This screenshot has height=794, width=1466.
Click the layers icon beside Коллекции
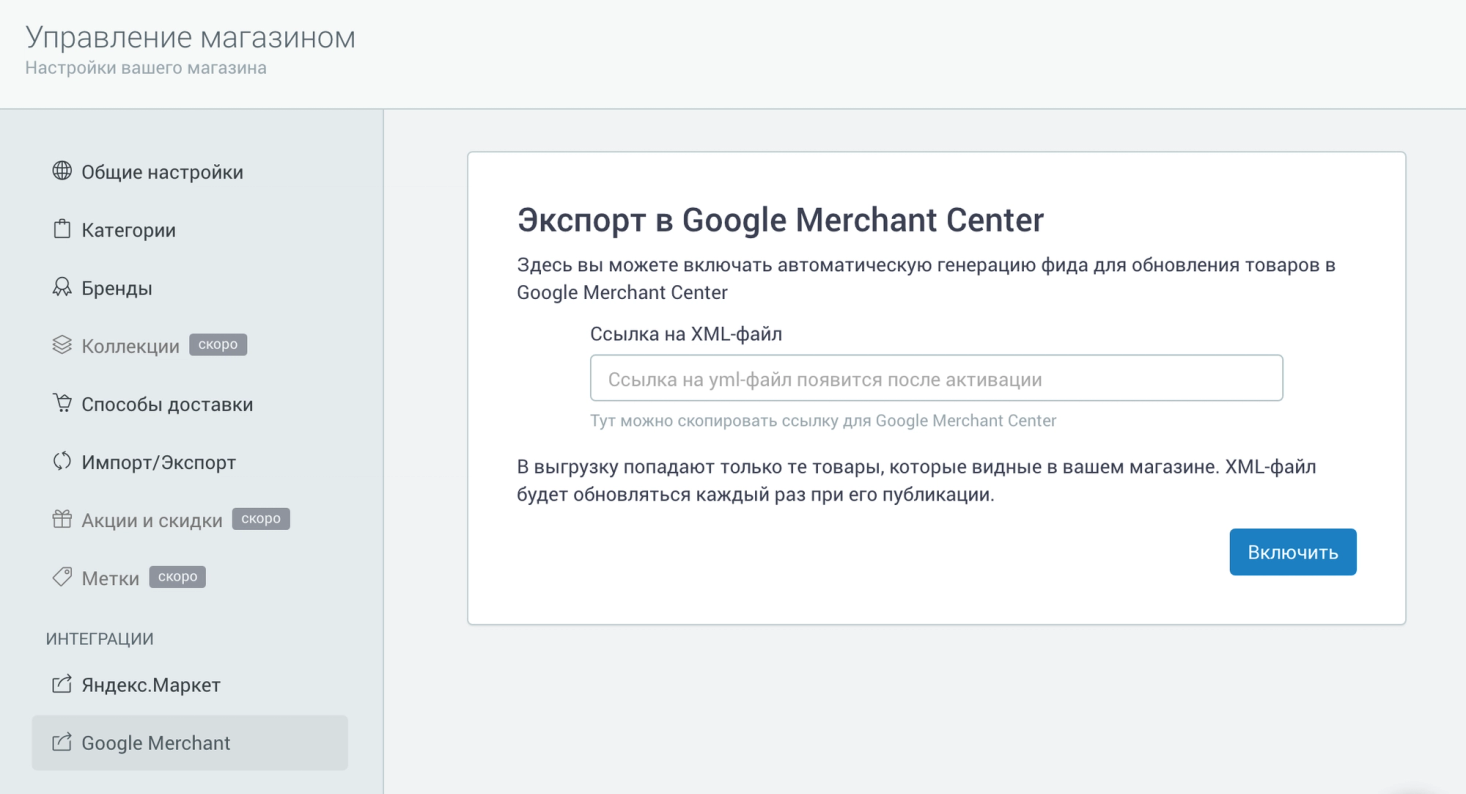point(62,345)
